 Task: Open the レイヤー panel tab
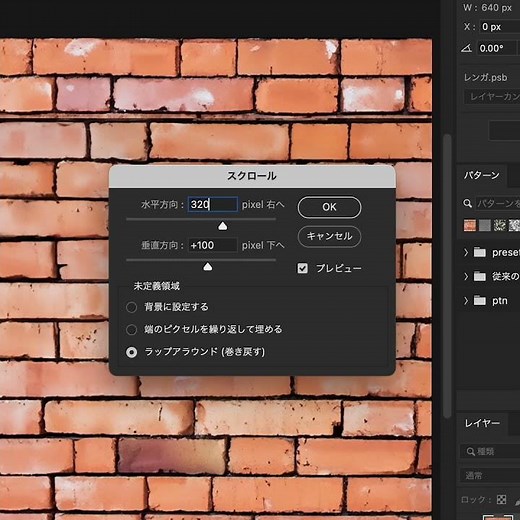point(482,423)
